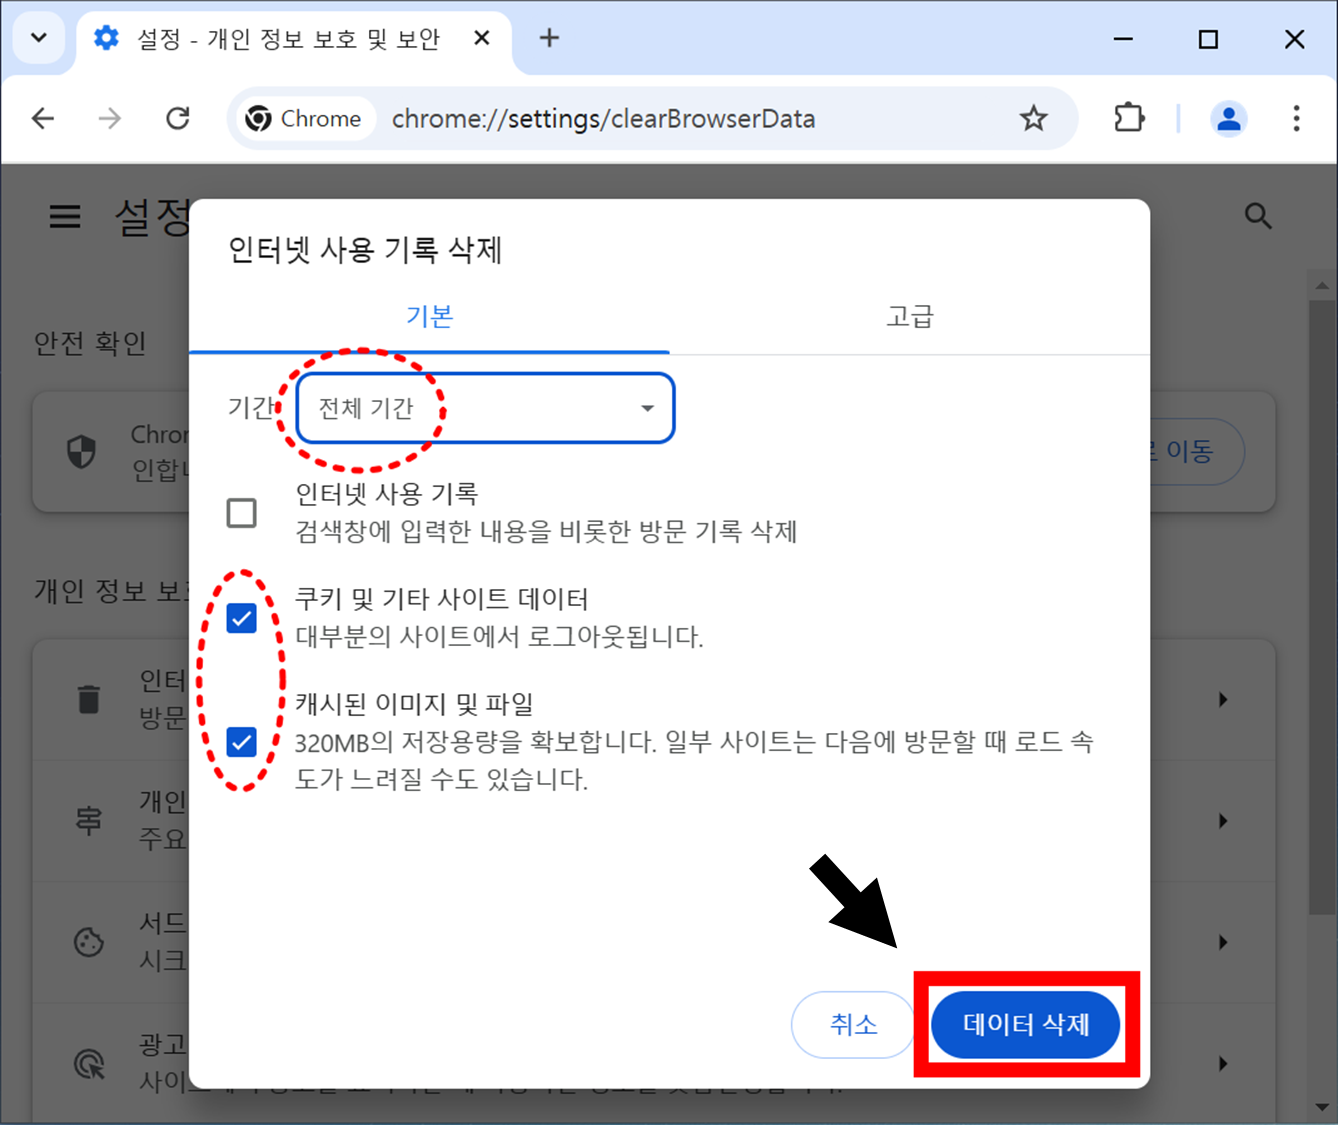Click the 데이터 삭제 button
The width and height of the screenshot is (1338, 1125).
1025,1024
